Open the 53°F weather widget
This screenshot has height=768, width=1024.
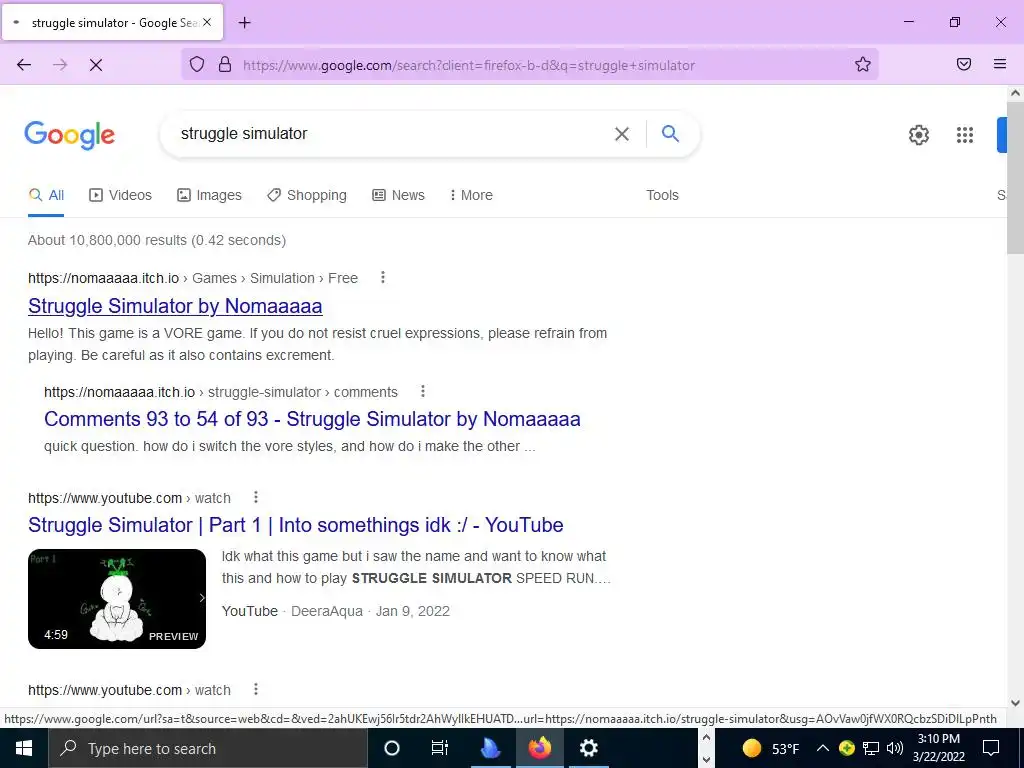pos(771,748)
